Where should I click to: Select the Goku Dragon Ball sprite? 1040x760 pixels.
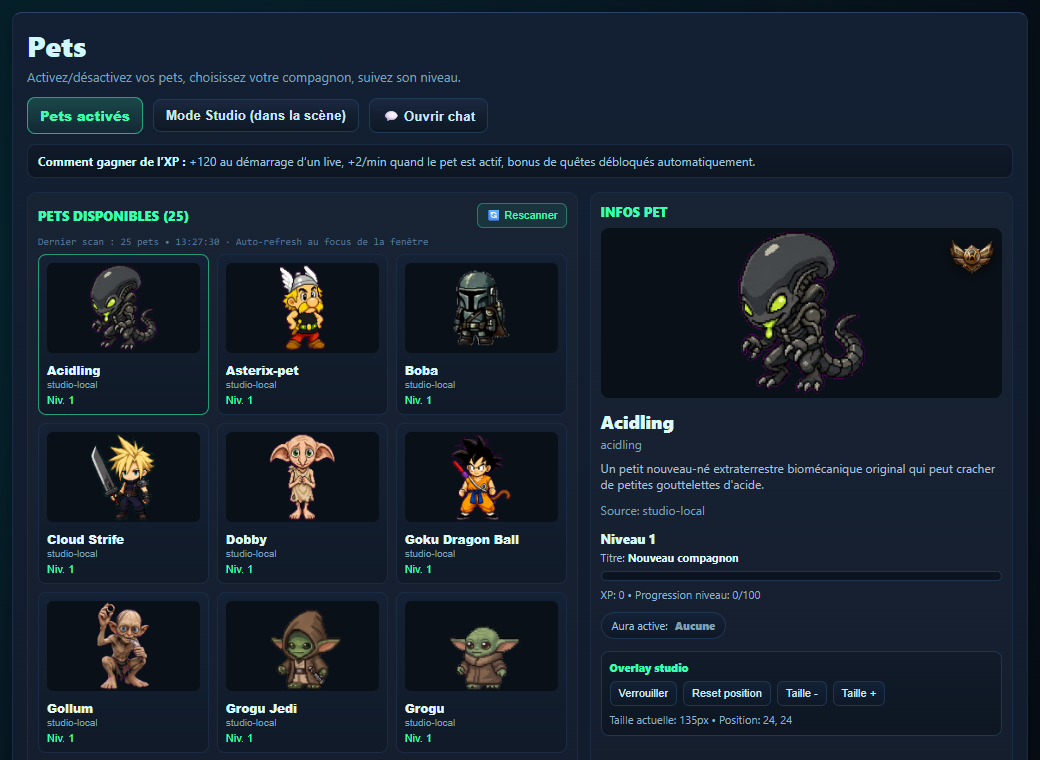pos(482,477)
